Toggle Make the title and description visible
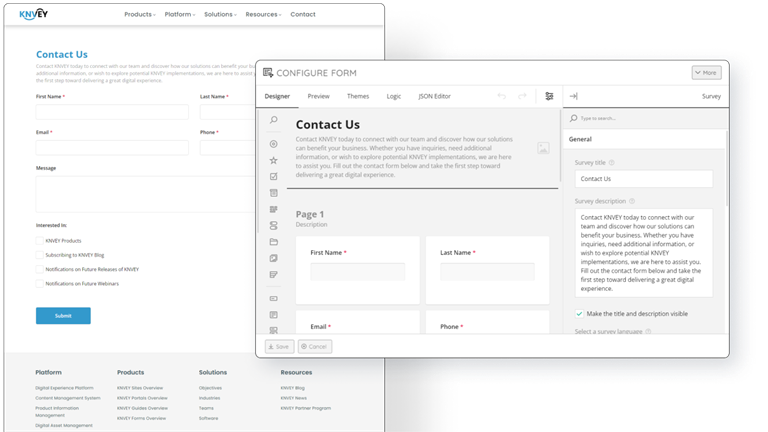 pyautogui.click(x=579, y=313)
